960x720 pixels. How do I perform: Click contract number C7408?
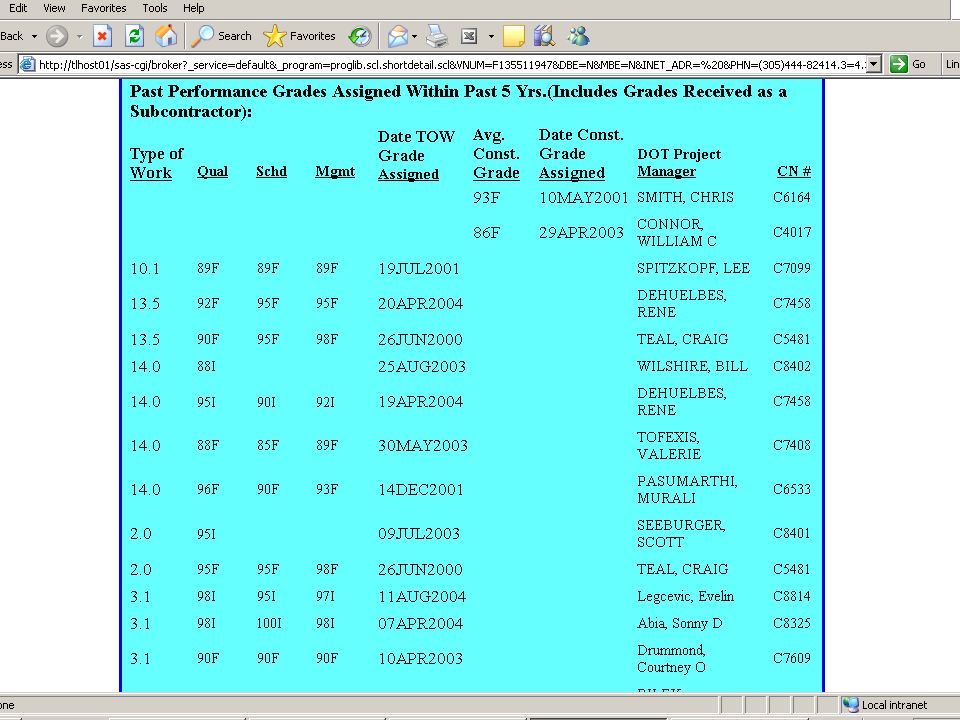click(x=792, y=445)
